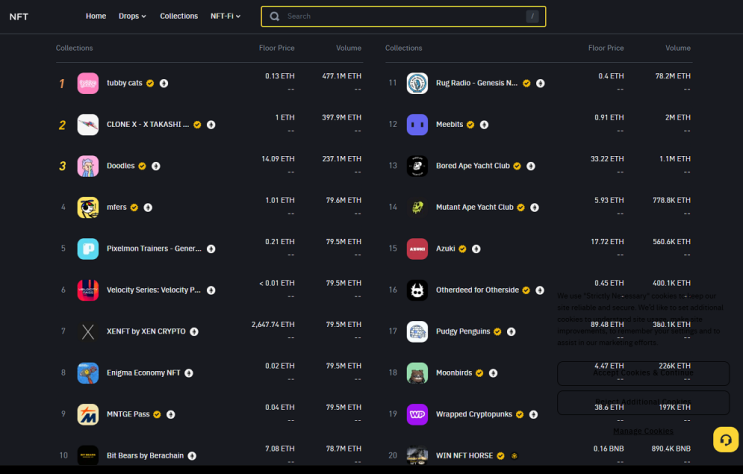
Task: Open the Enigma Economy NFT avatar
Action: [x=88, y=373]
